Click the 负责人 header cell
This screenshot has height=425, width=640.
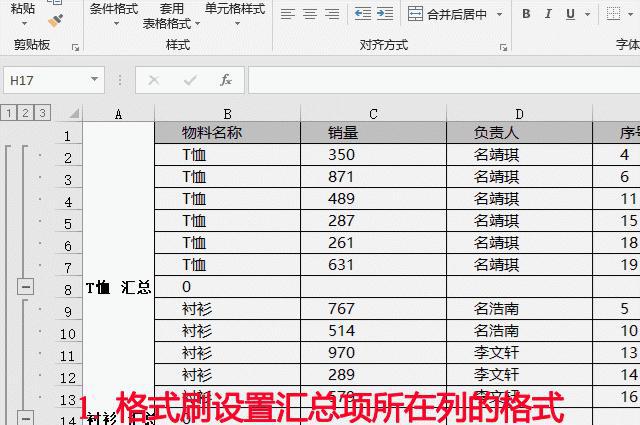pos(519,133)
